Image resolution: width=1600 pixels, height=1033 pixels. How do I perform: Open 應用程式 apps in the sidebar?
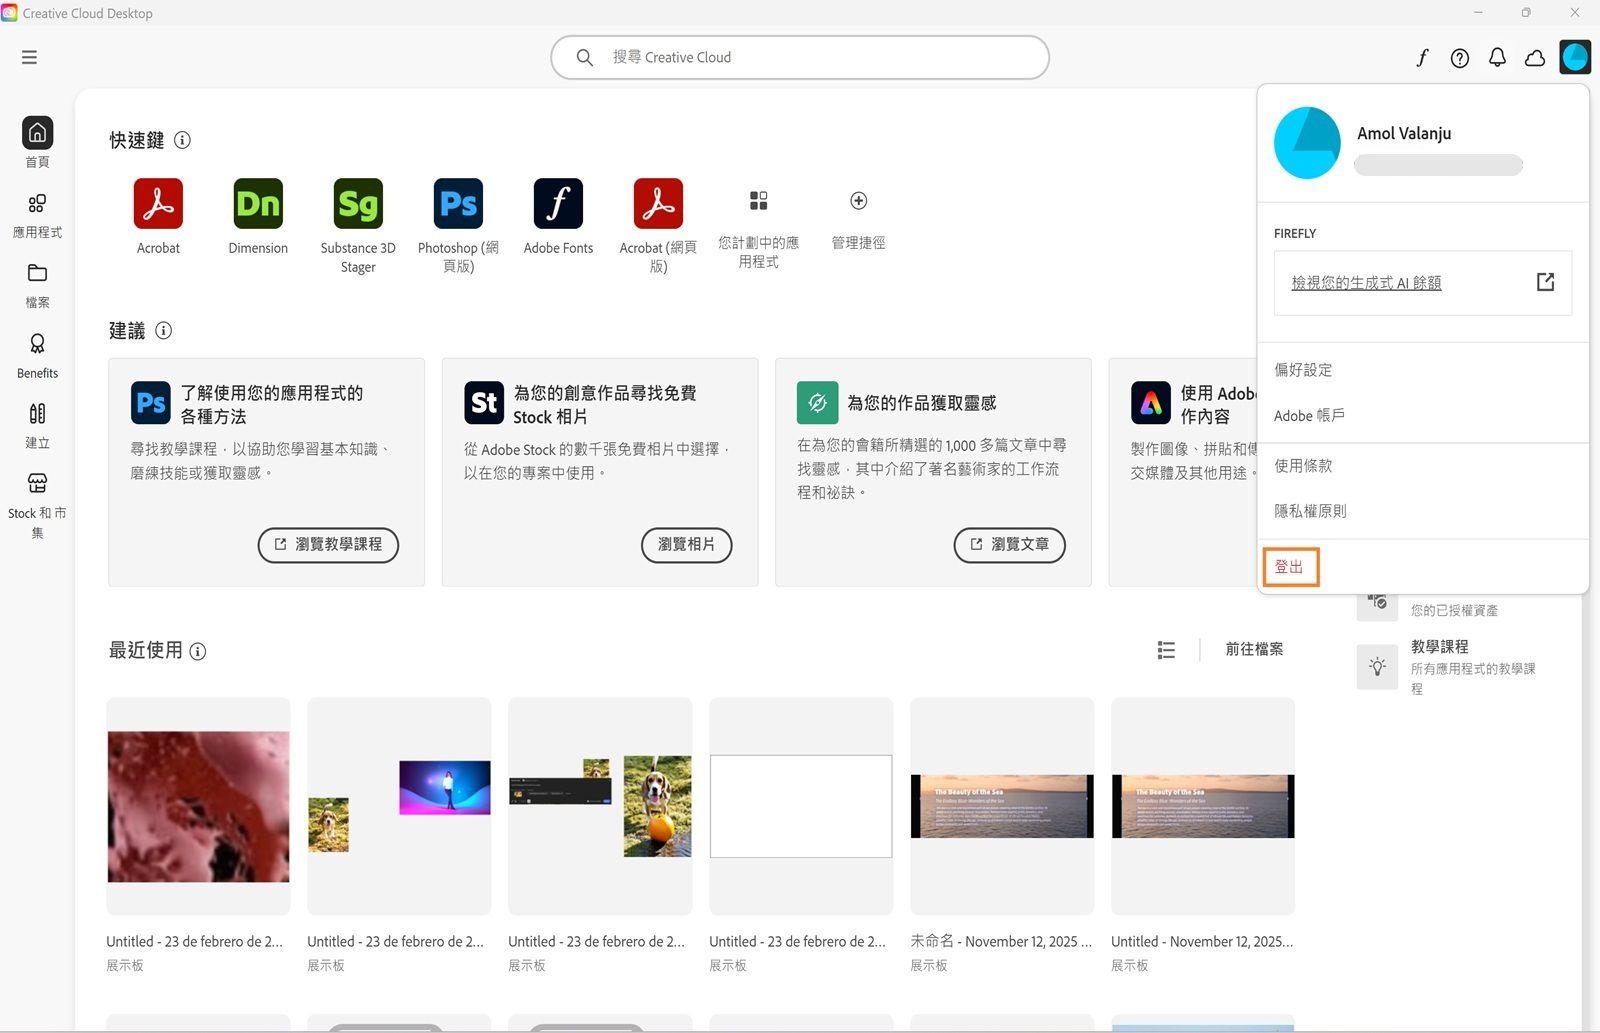pyautogui.click(x=37, y=215)
